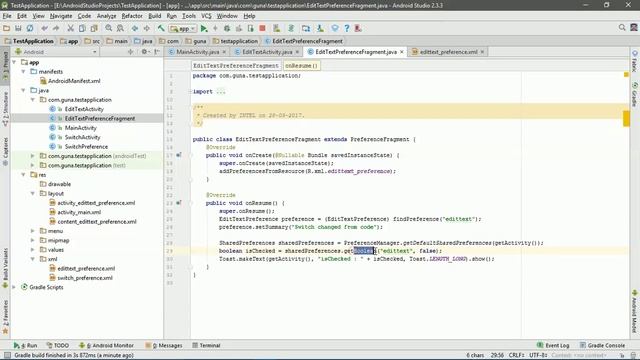
Task: Click the Copy toolbar icon
Action: [x=82, y=28]
